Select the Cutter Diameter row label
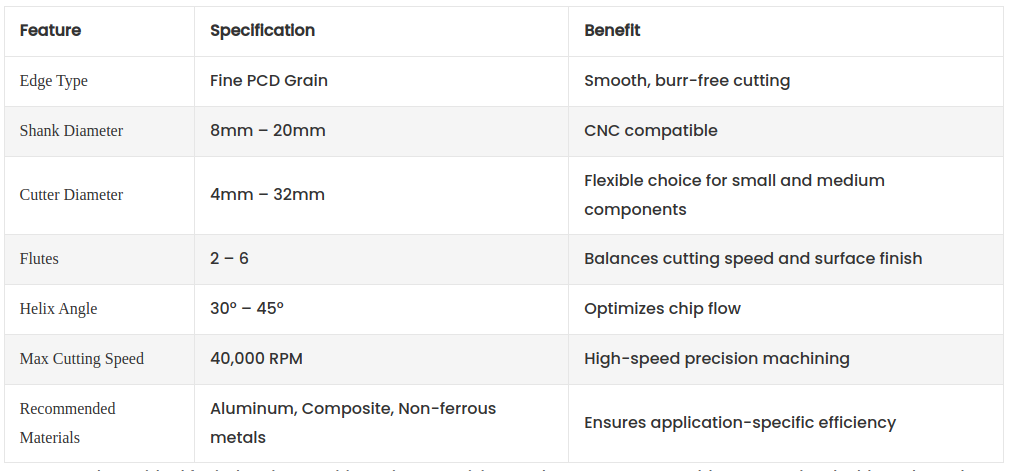 click(71, 195)
